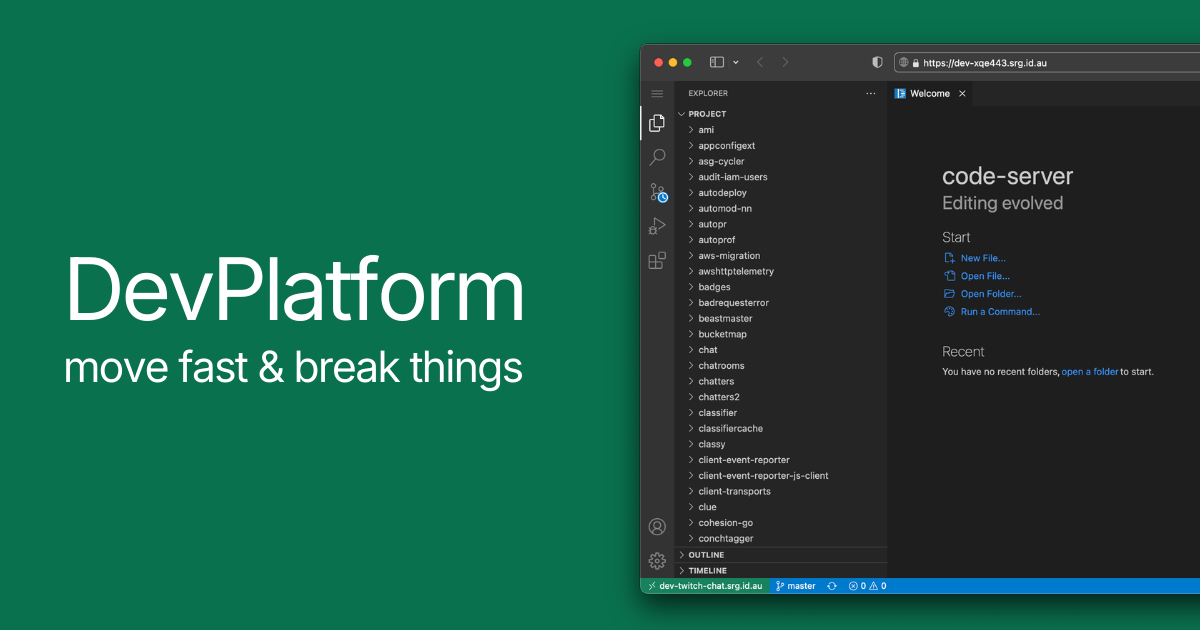Expand the autodeploy folder

pos(722,192)
